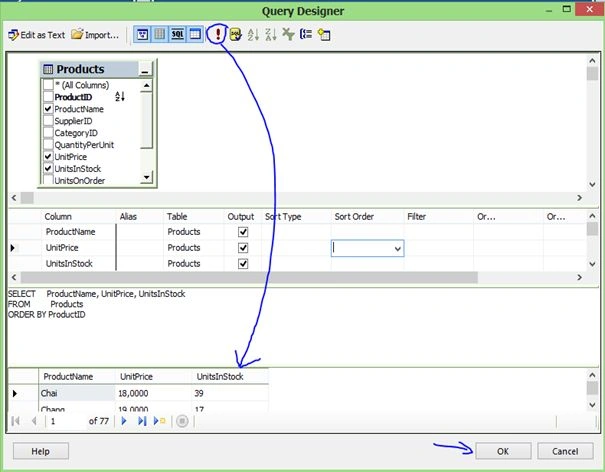Click the Verify SQL icon

(x=235, y=34)
